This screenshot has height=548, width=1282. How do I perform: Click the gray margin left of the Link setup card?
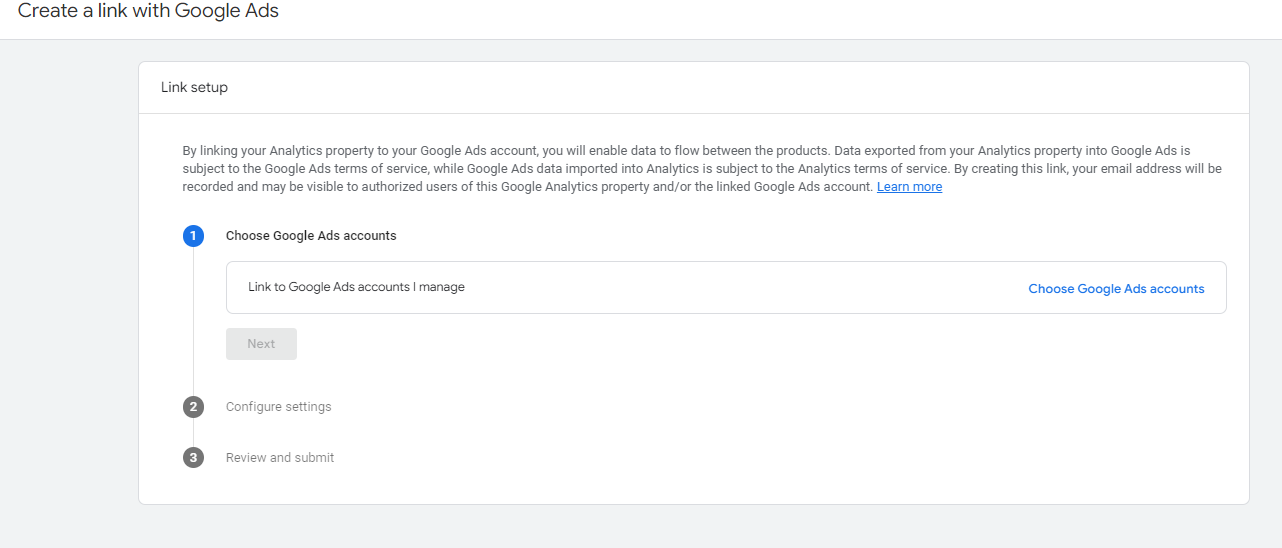(68, 280)
